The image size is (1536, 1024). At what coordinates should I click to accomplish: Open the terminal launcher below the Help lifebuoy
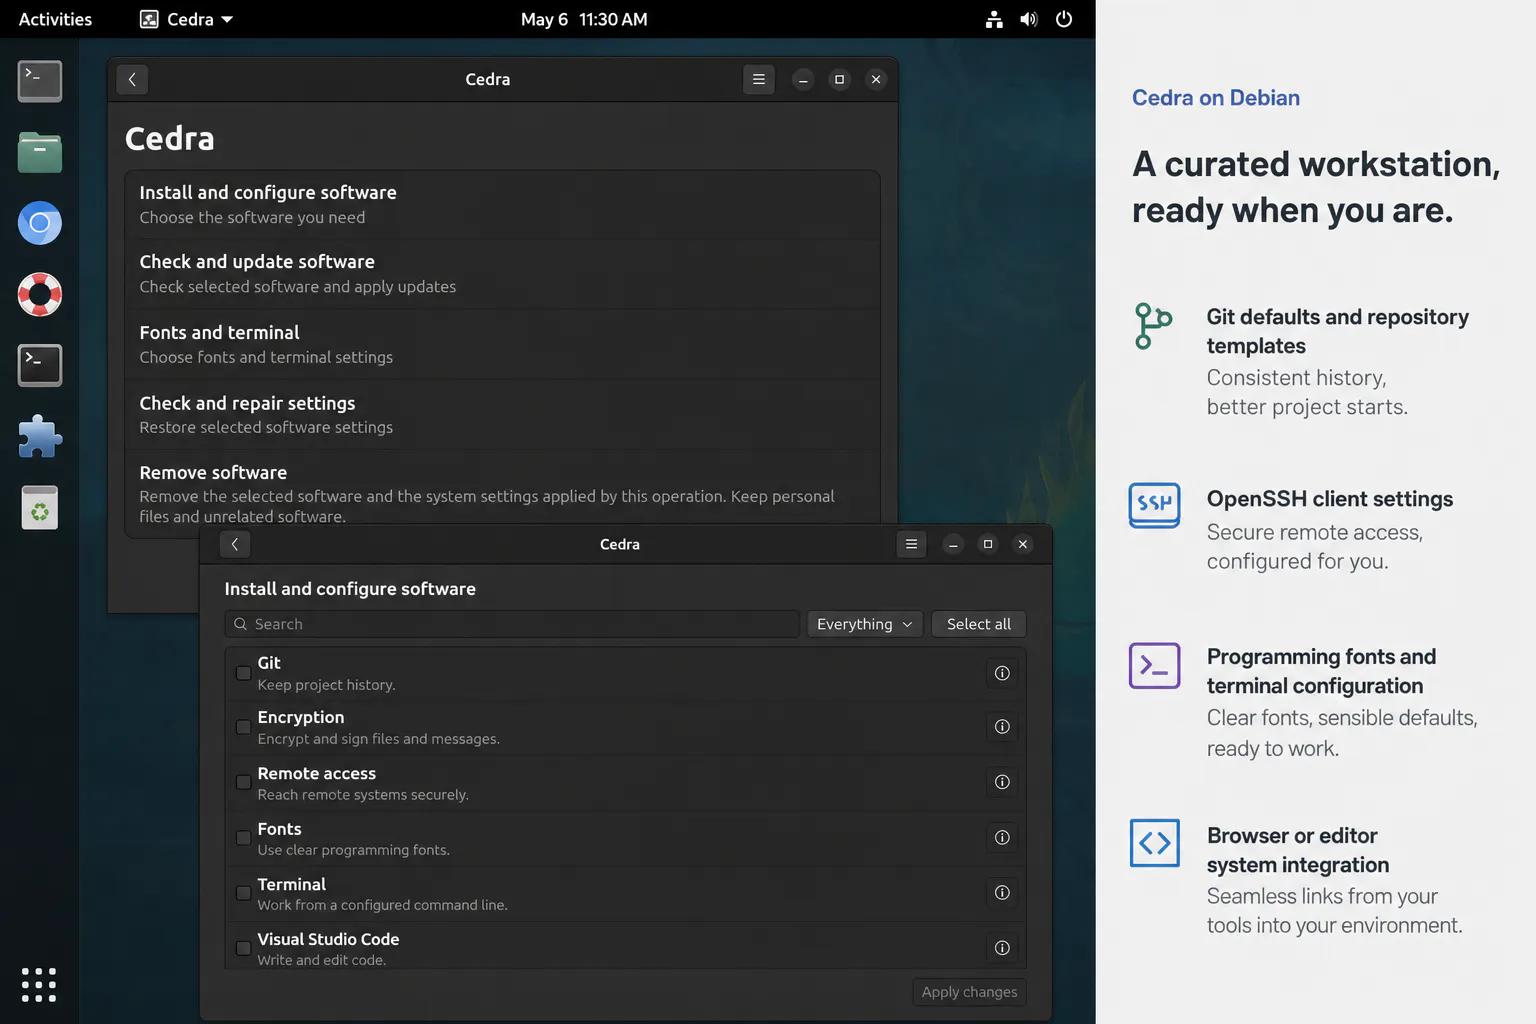pyautogui.click(x=40, y=365)
